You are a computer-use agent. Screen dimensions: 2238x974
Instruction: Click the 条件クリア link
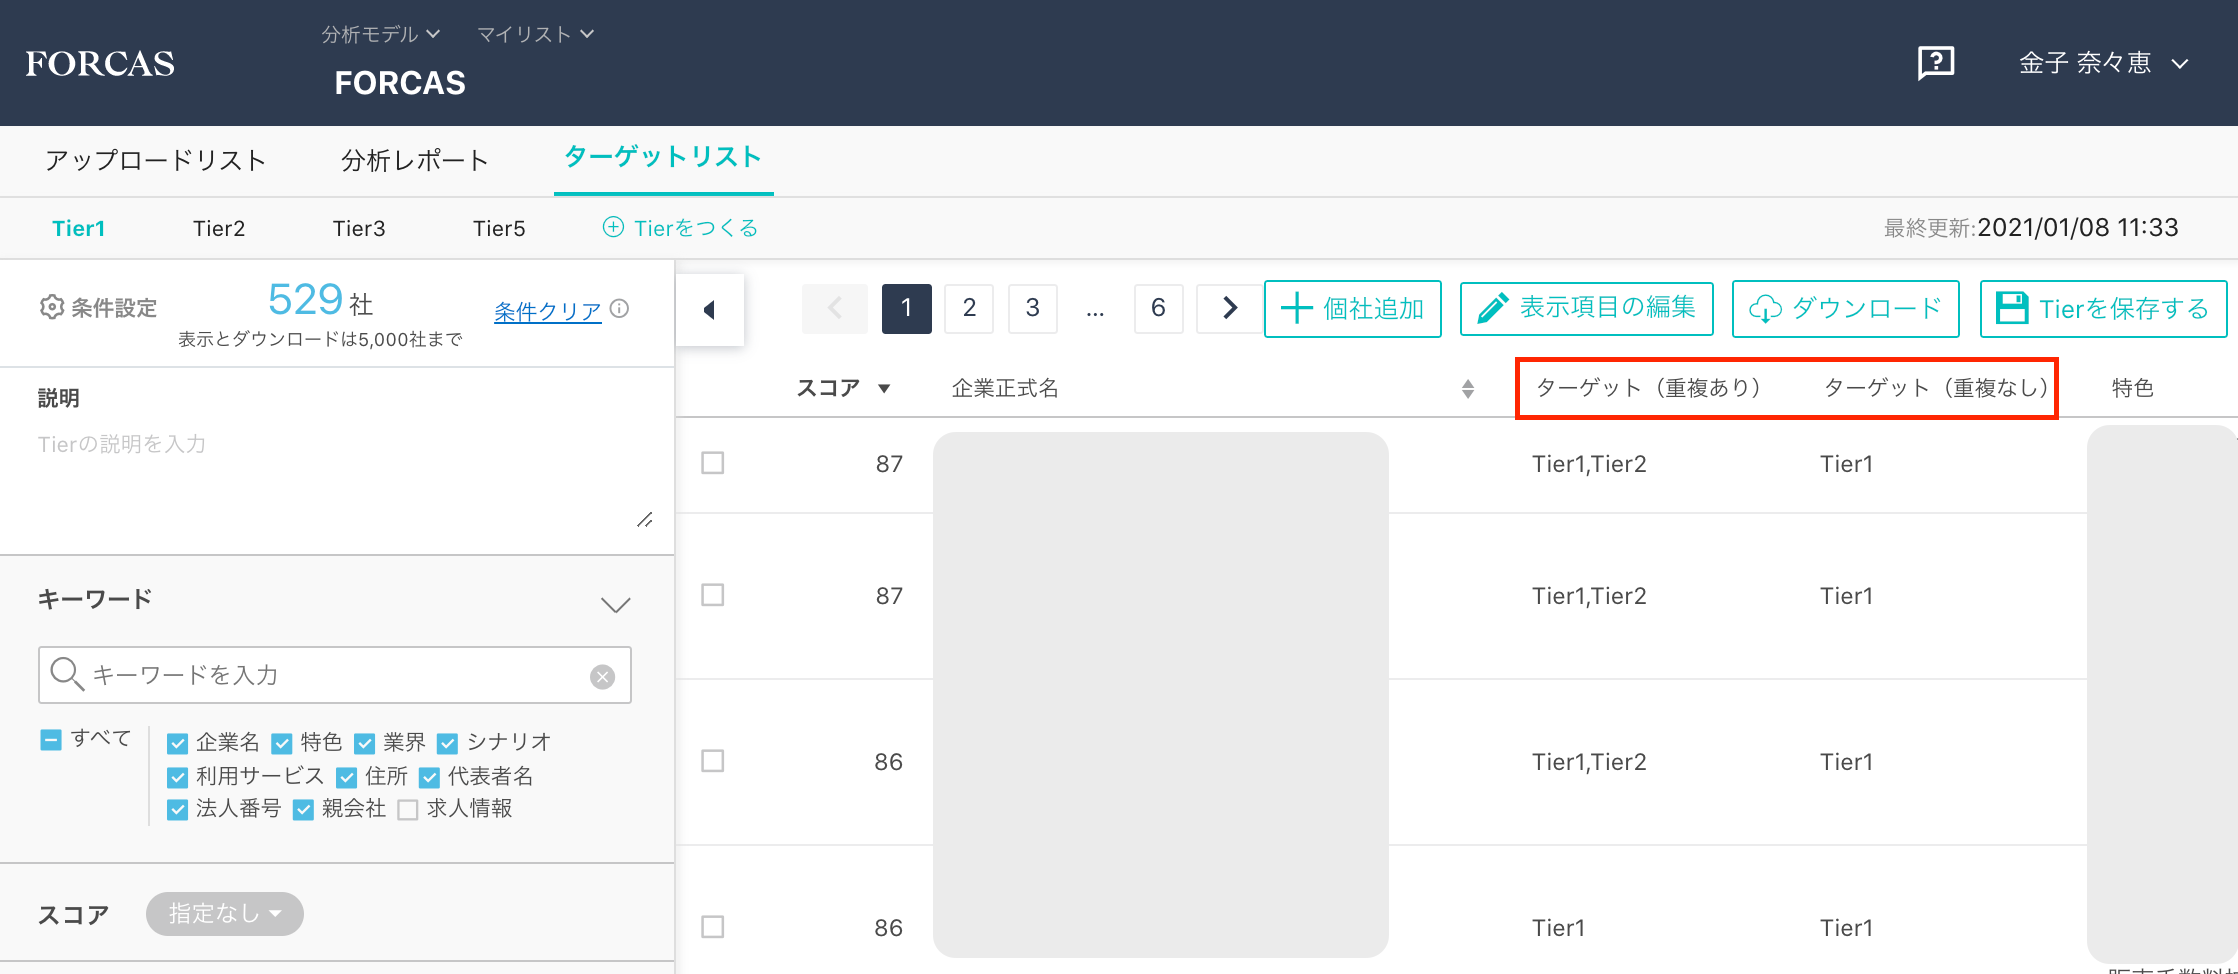(547, 311)
